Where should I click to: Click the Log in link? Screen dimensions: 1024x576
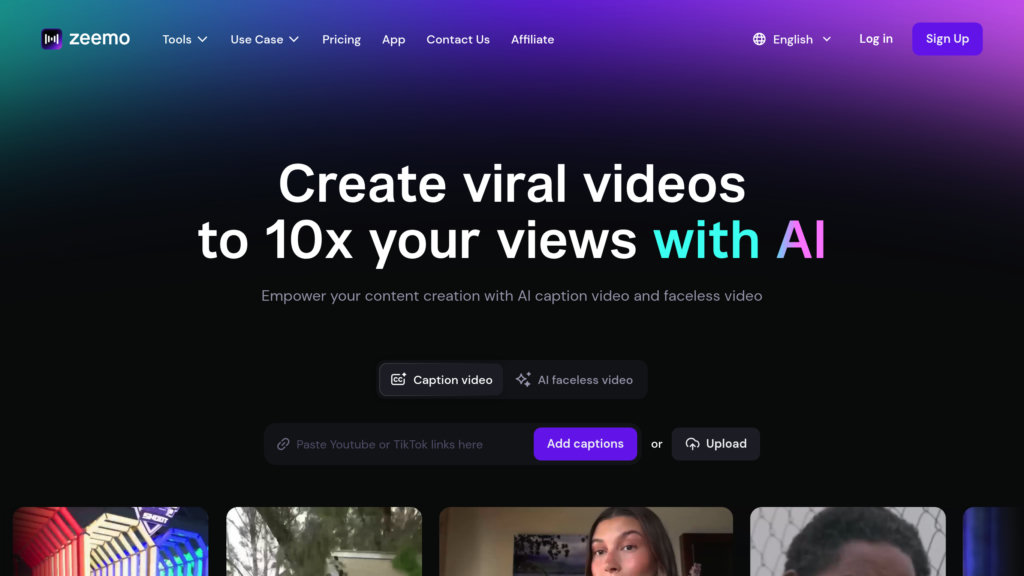[x=876, y=39]
